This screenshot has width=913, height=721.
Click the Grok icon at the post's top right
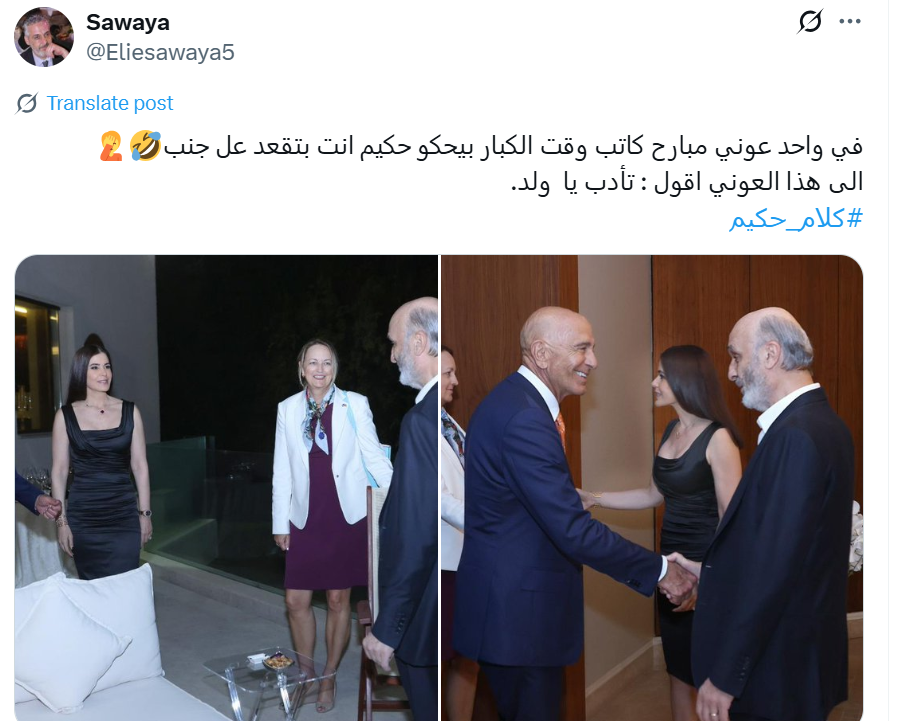point(810,22)
